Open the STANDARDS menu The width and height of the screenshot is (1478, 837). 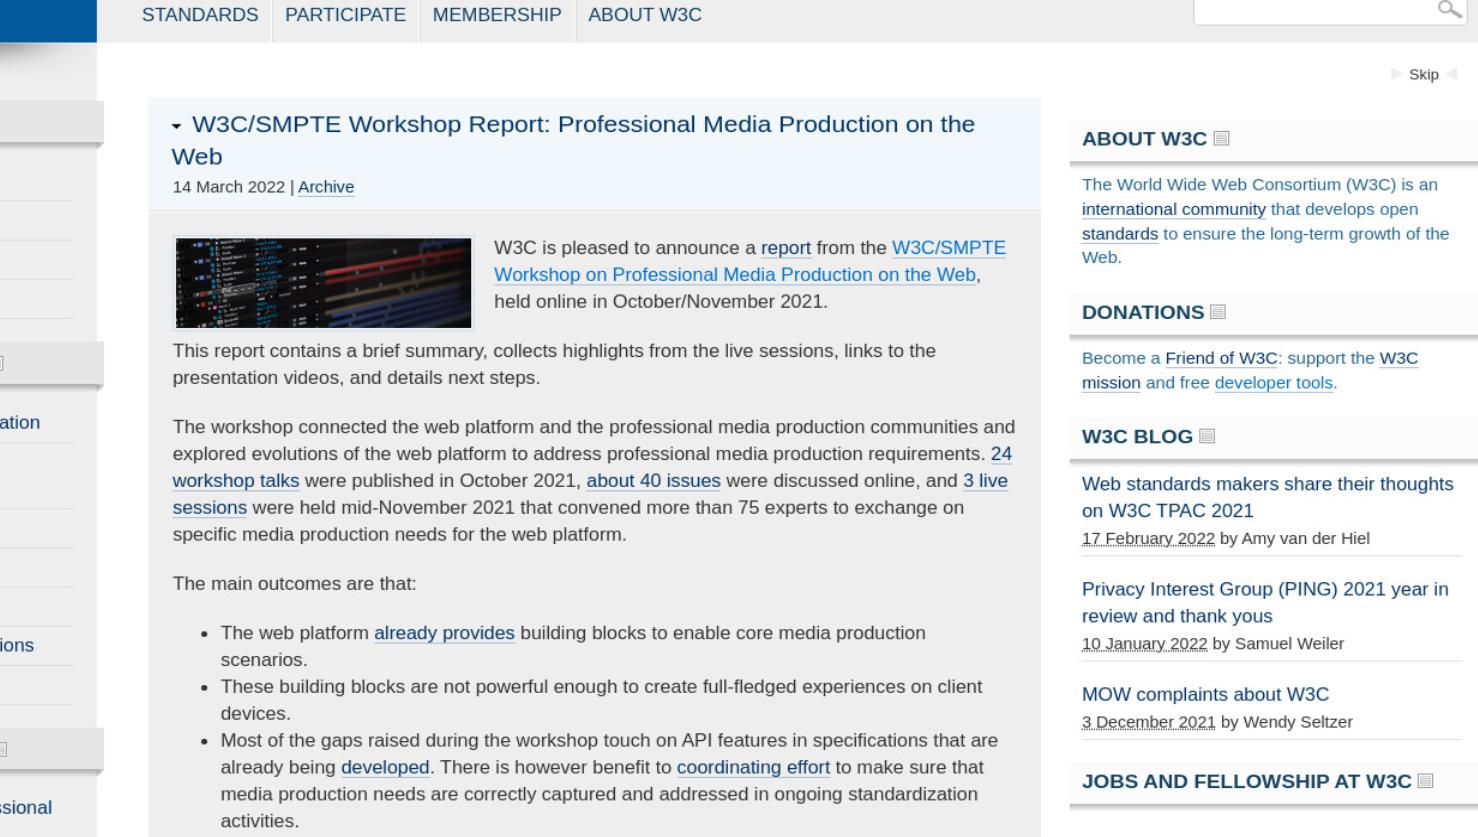(200, 15)
